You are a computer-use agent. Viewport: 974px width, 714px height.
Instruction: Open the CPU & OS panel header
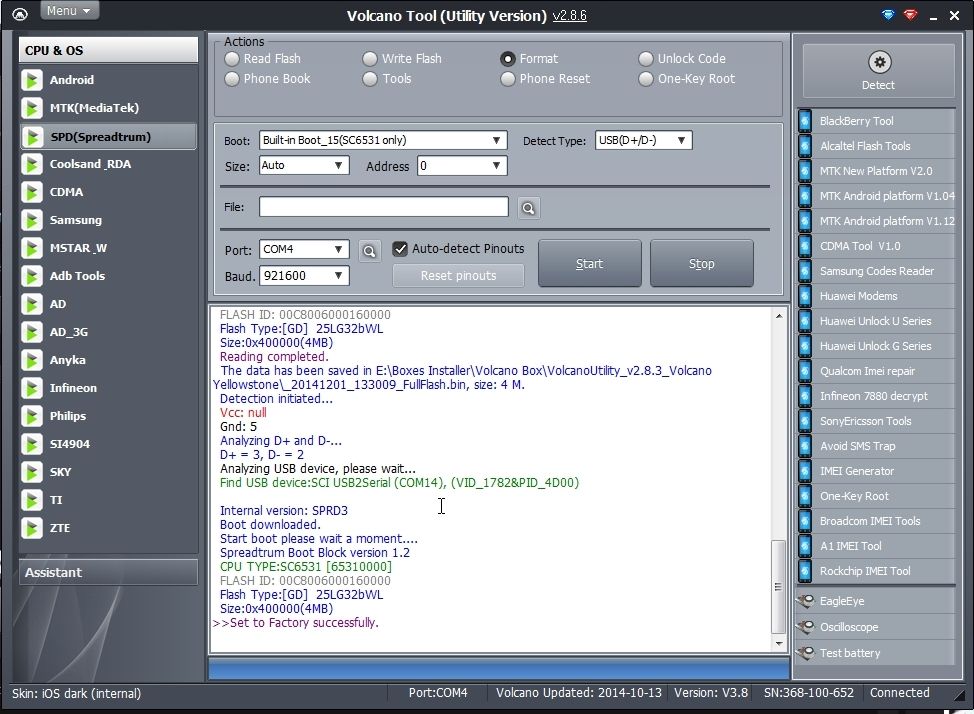coord(108,50)
